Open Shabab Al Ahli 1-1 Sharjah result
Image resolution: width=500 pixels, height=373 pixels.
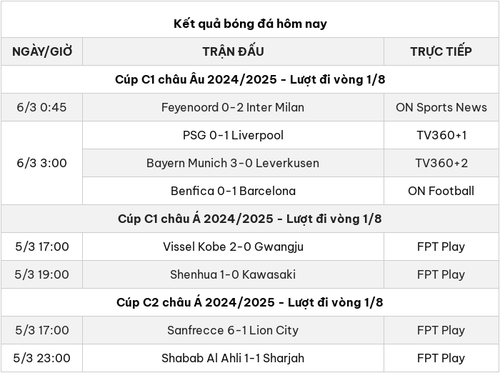tap(233, 358)
